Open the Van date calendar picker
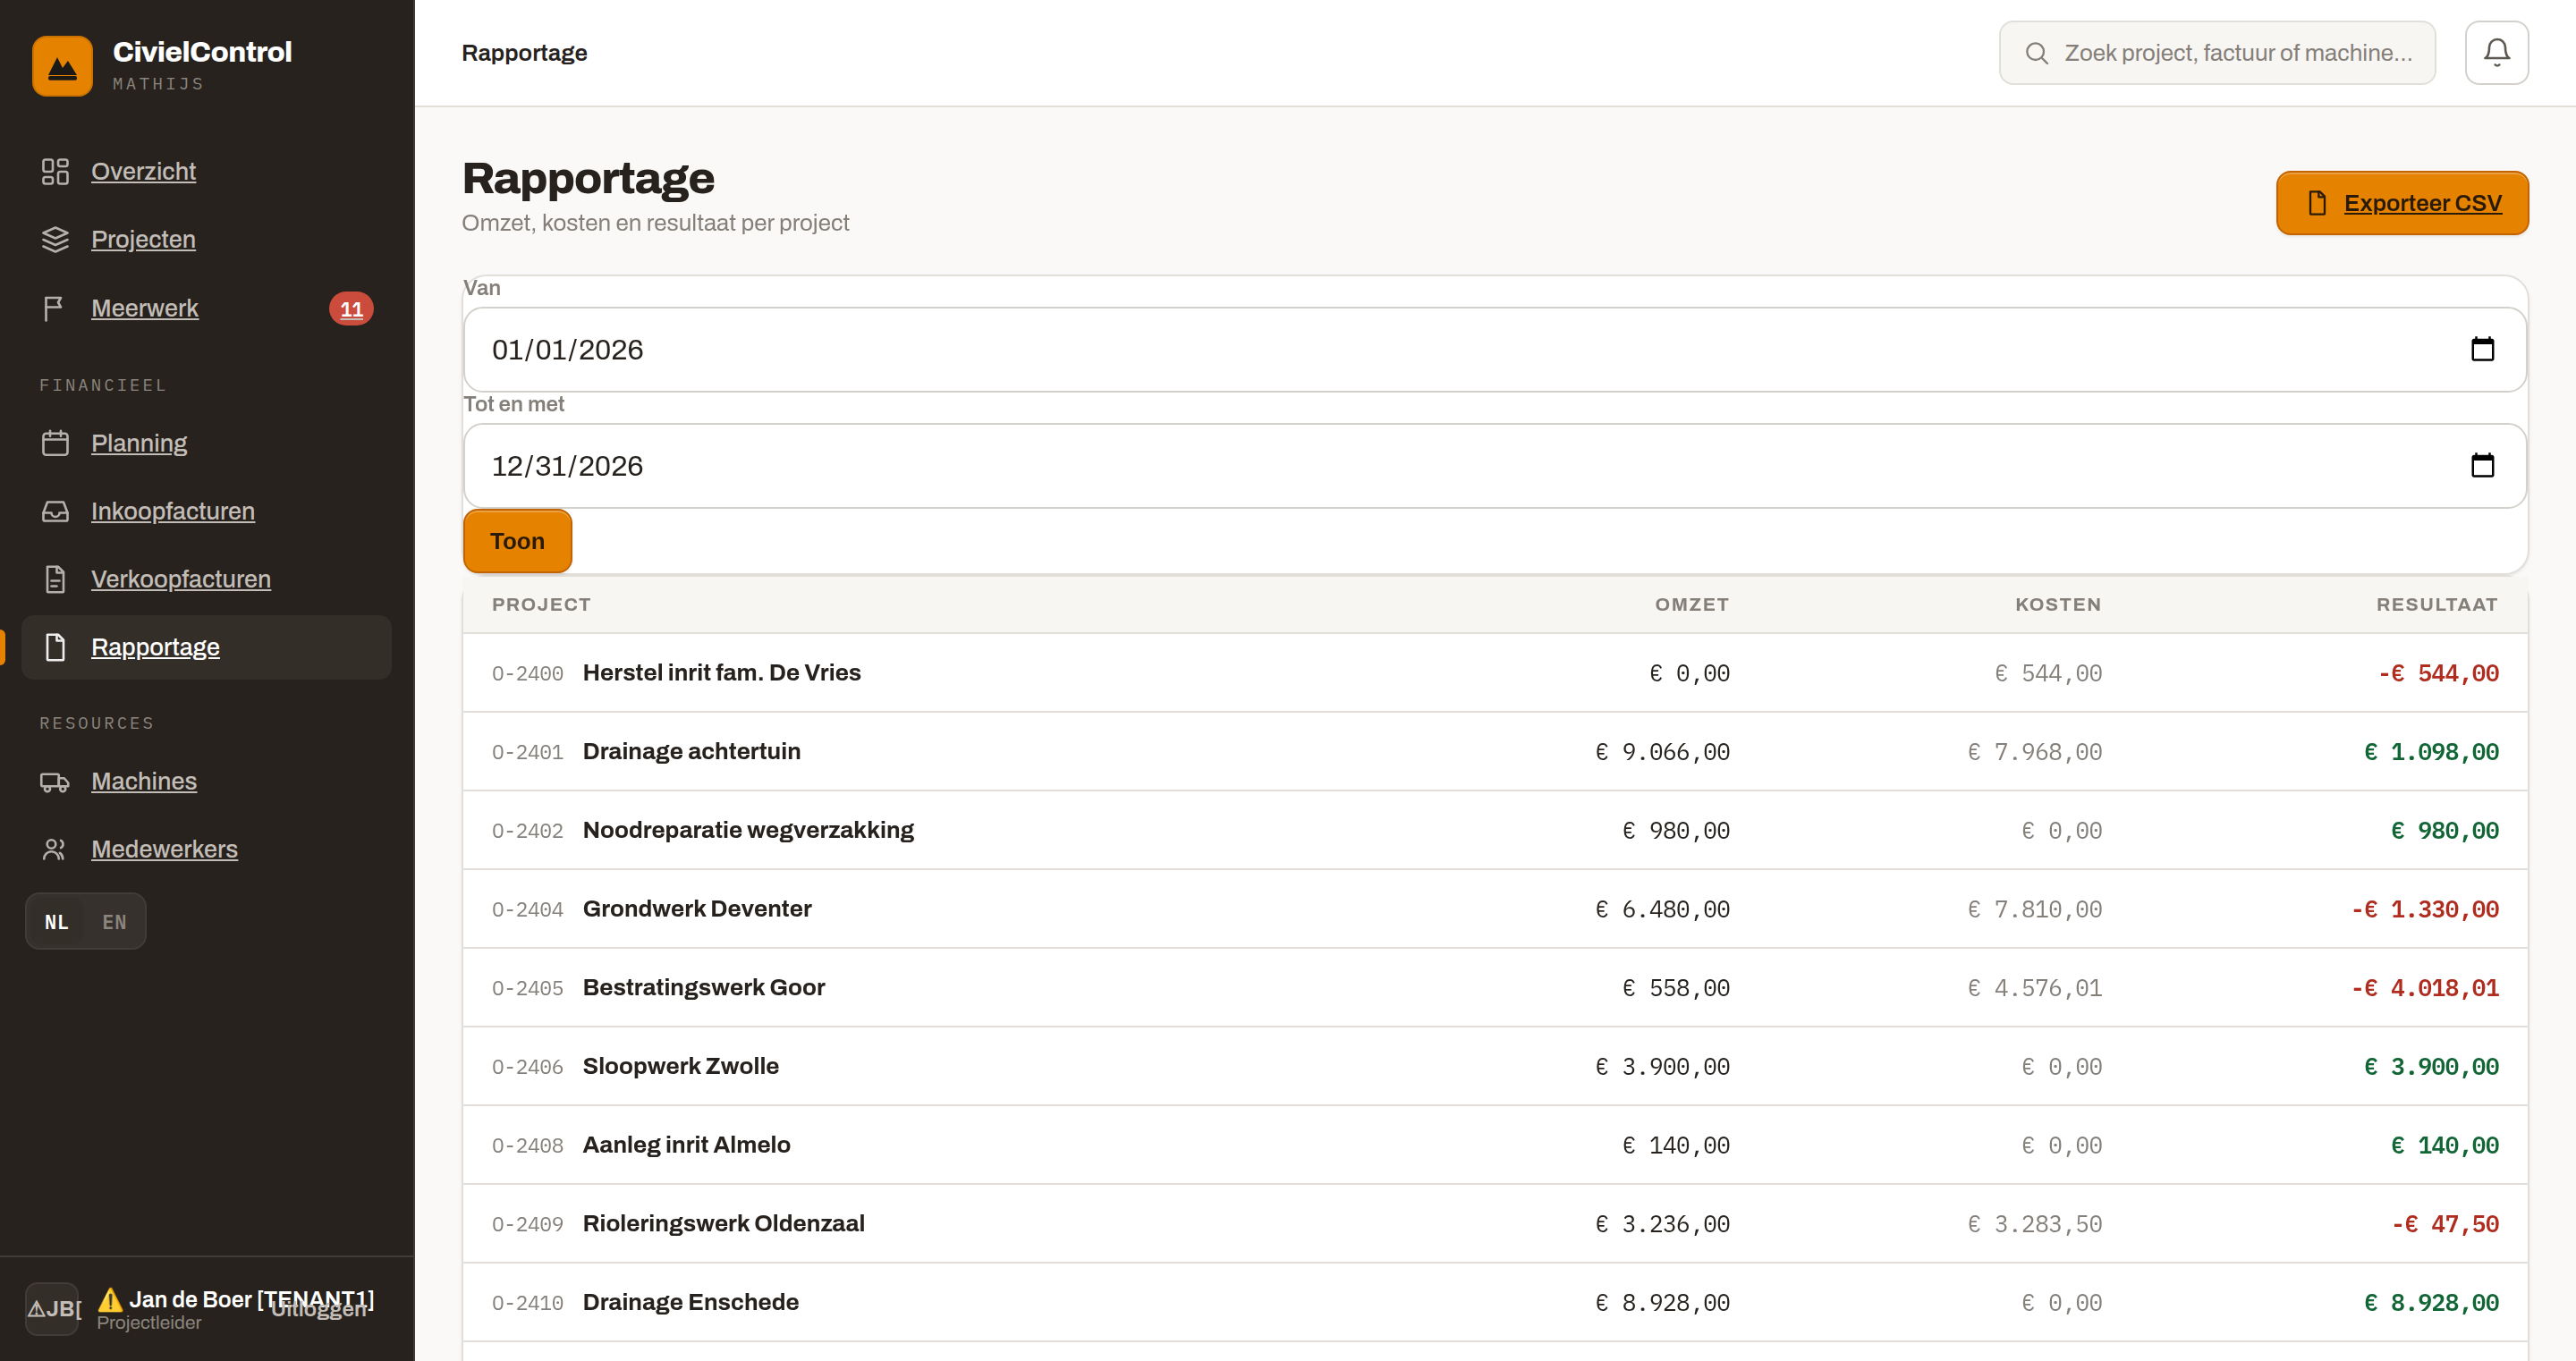 pyautogui.click(x=2482, y=349)
